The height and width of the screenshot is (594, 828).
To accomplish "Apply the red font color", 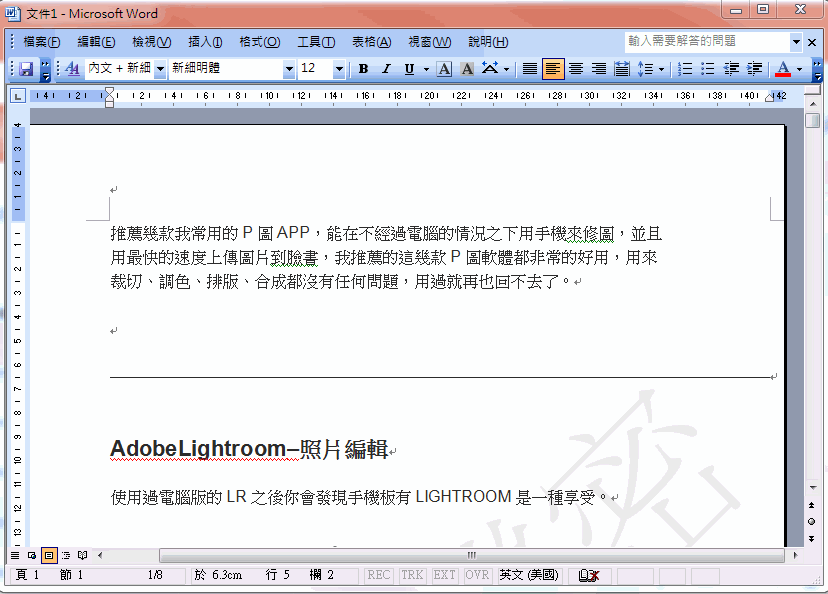I will pos(783,69).
